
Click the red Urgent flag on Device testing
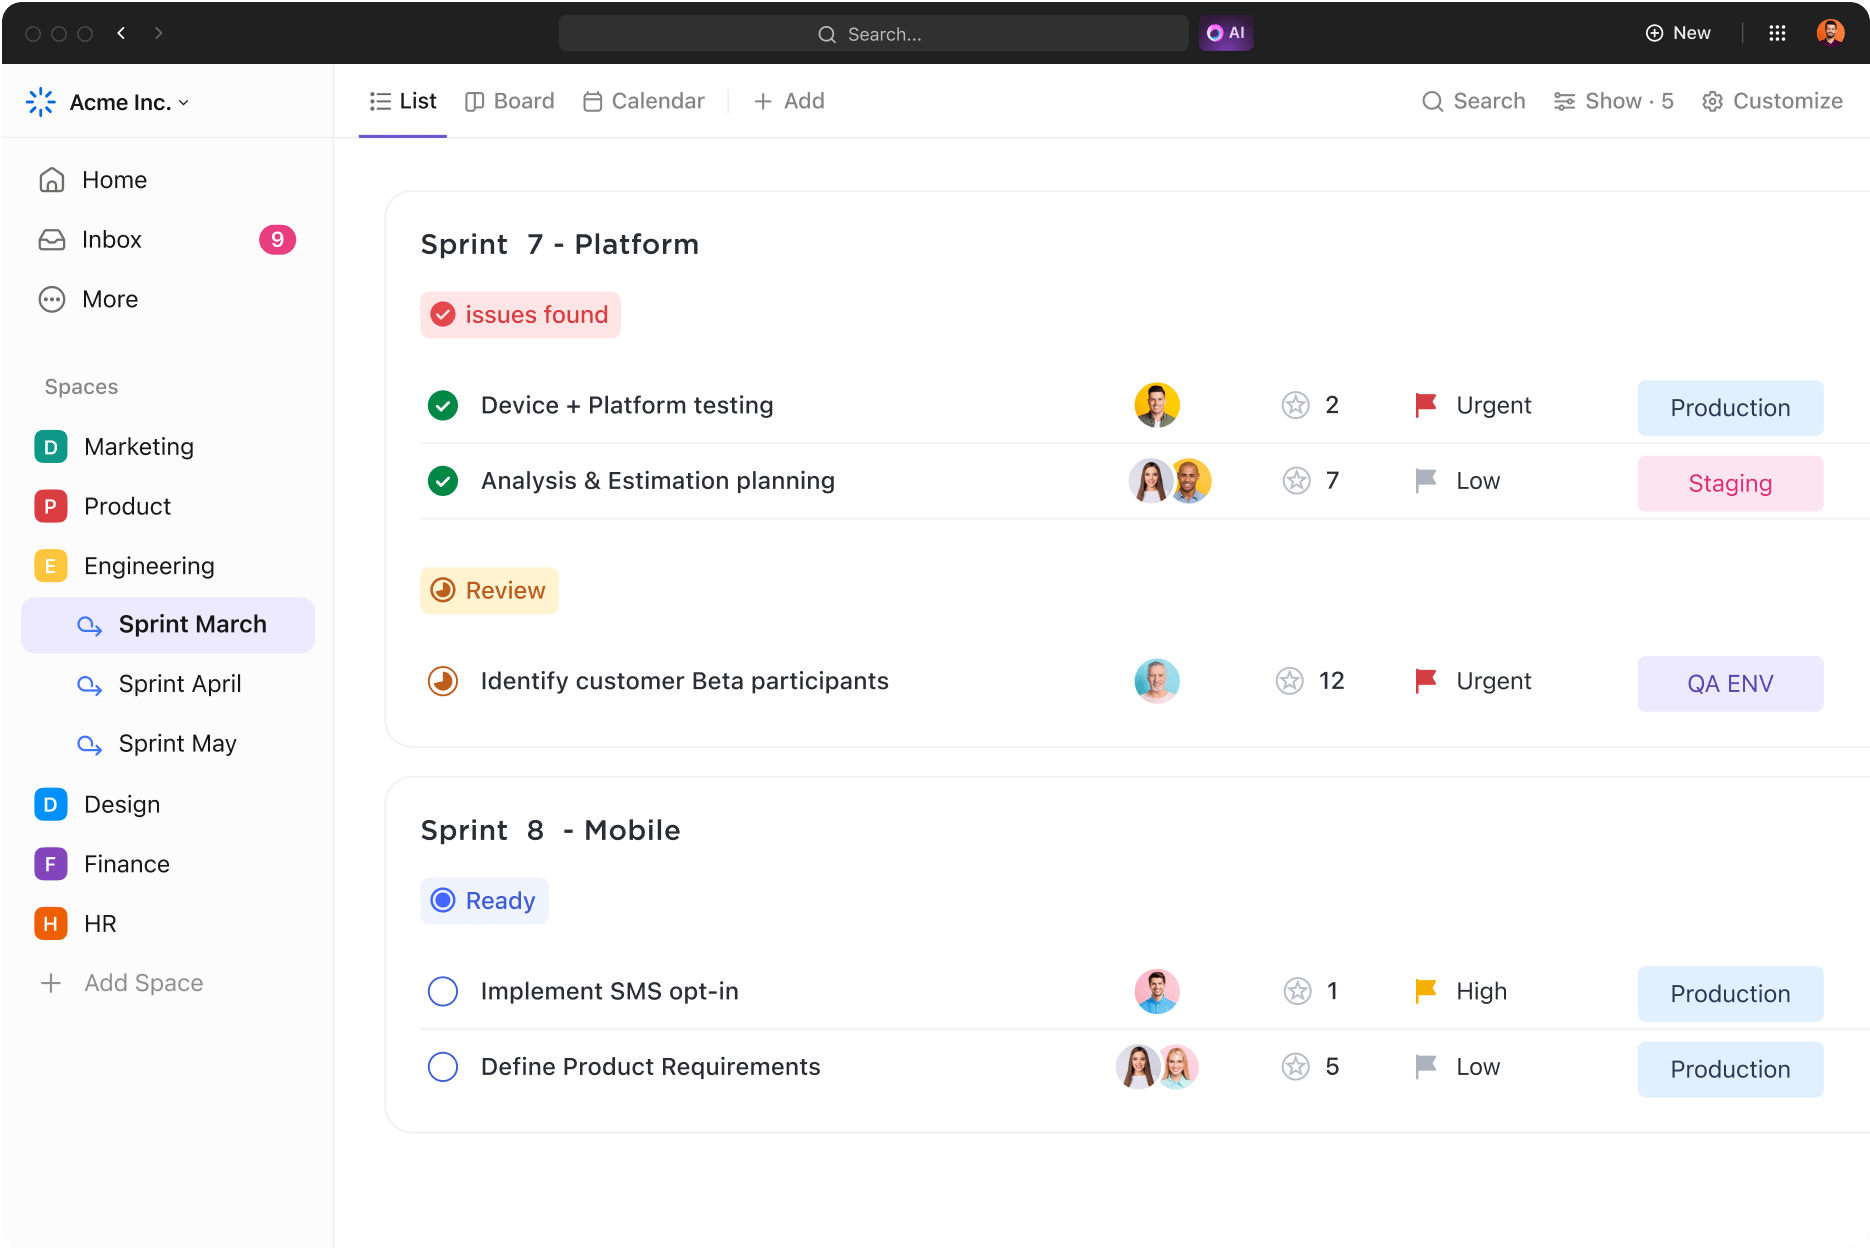coord(1426,405)
